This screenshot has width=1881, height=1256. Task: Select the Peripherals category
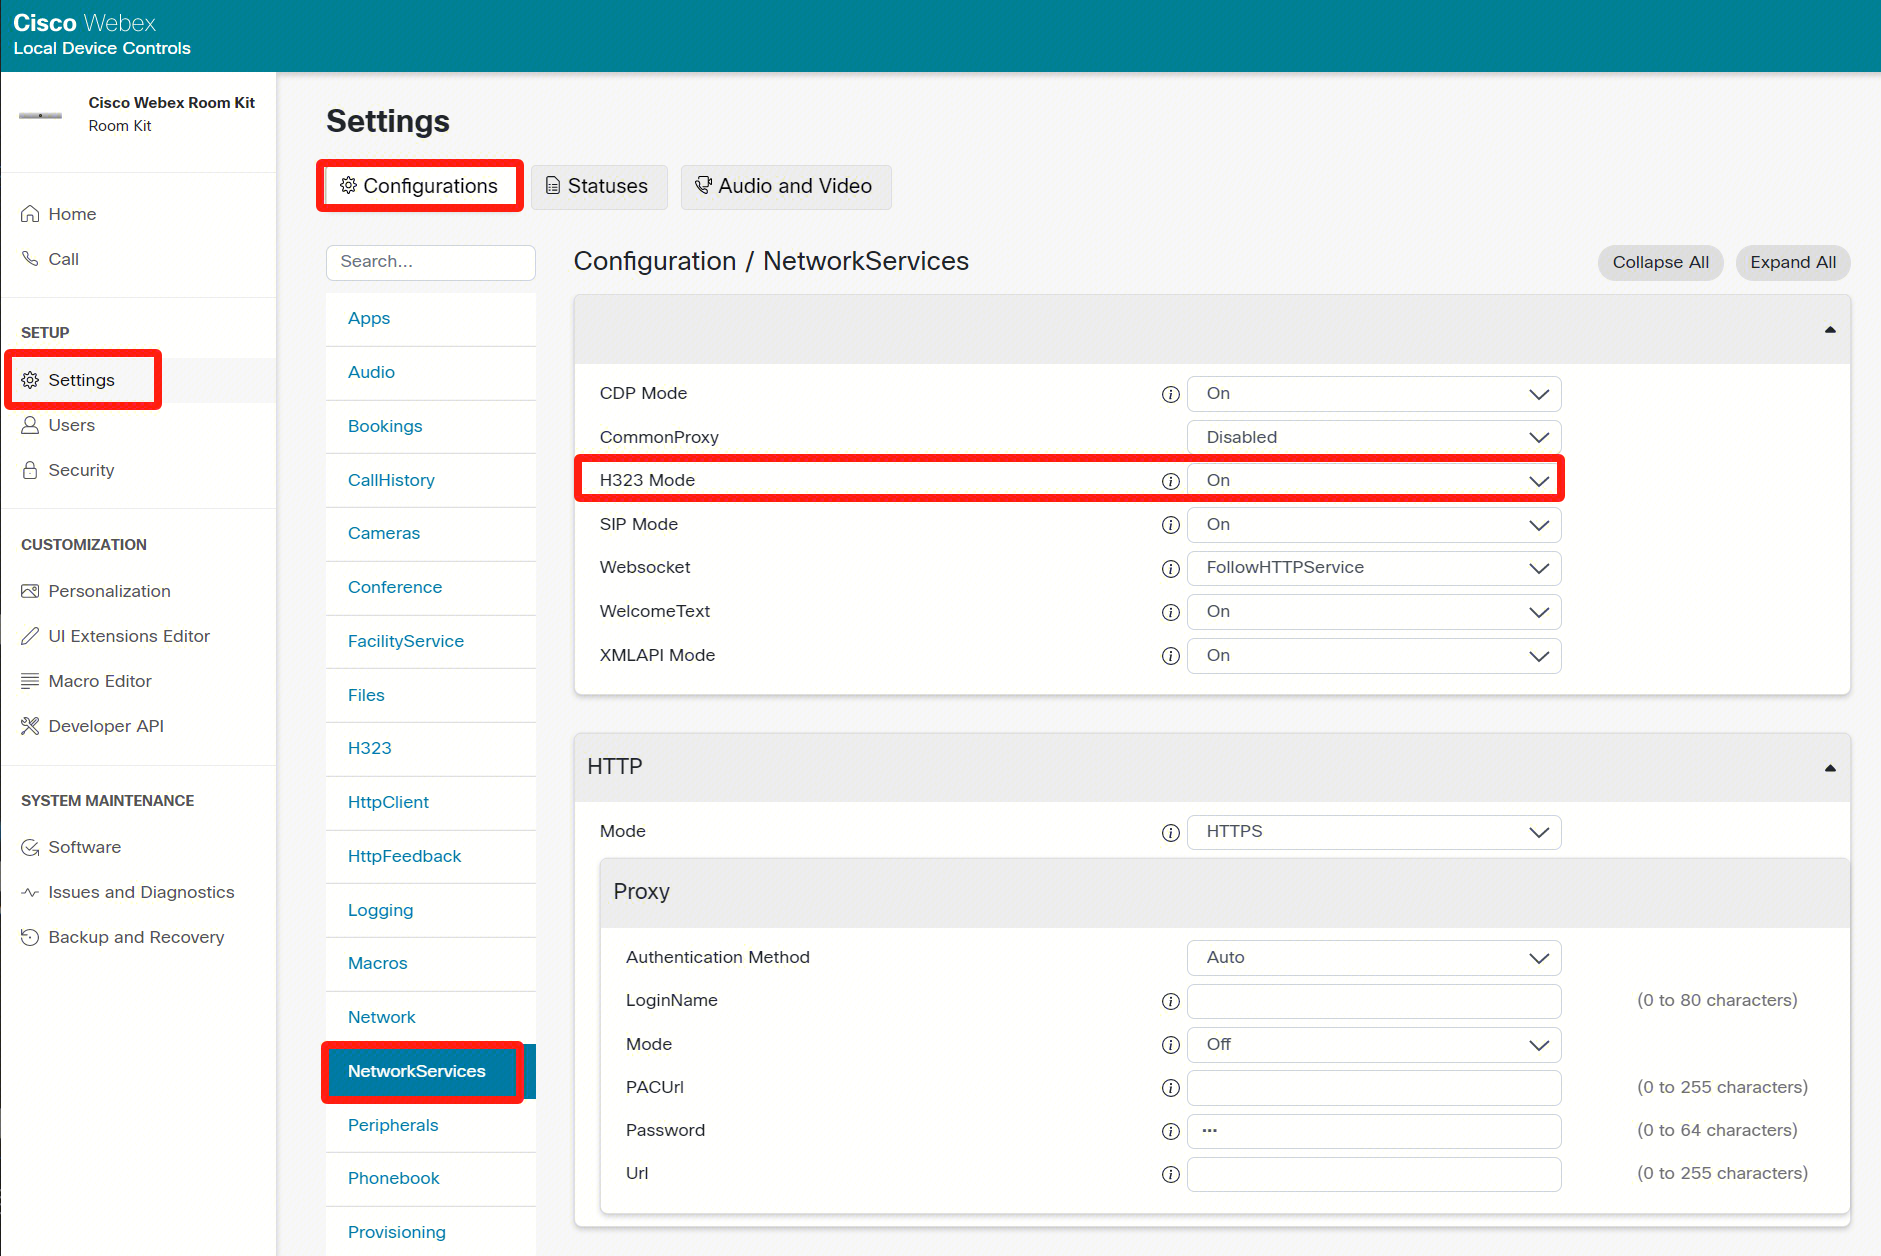point(430,1125)
